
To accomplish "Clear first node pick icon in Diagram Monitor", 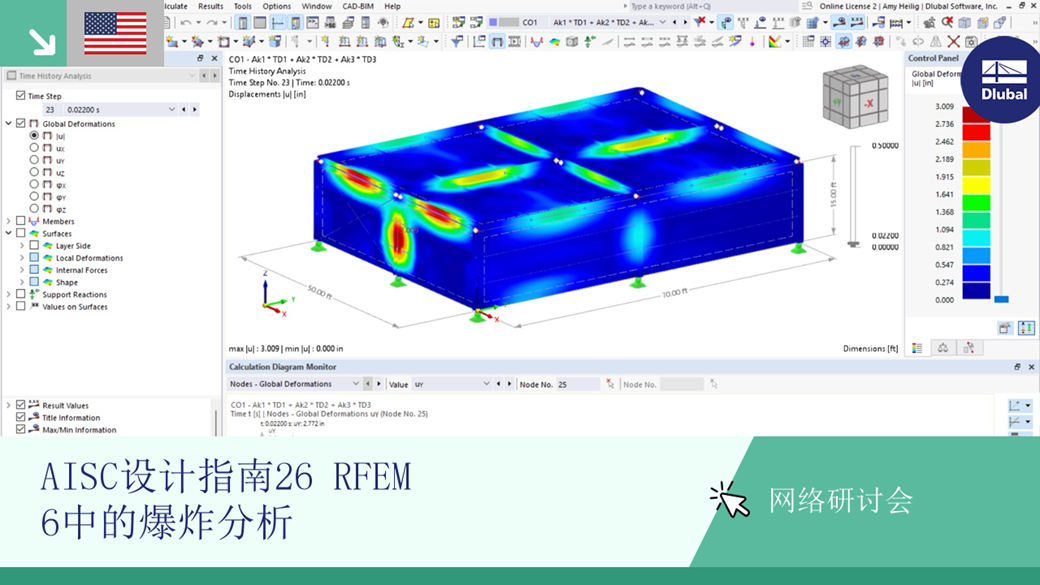I will click(x=610, y=384).
